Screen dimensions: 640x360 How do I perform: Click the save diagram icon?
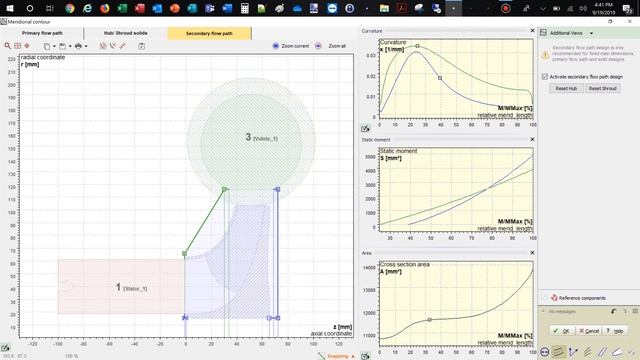tap(62, 46)
